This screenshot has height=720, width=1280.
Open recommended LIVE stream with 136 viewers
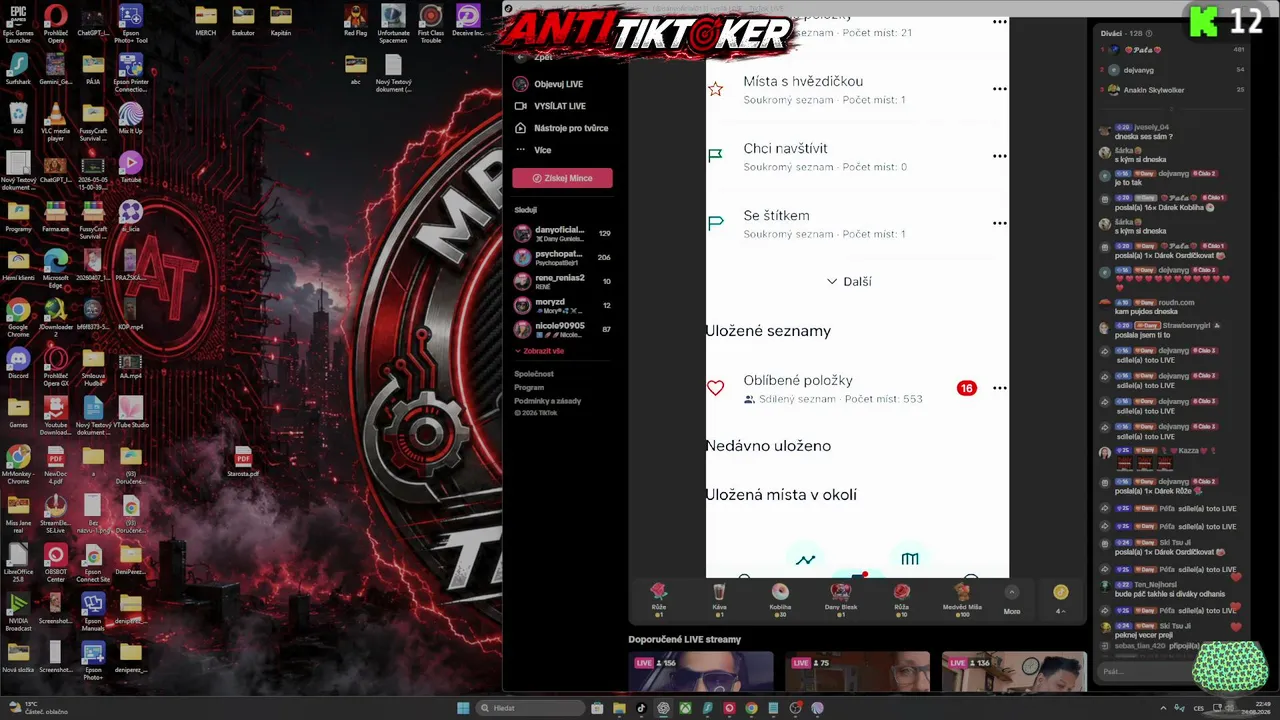(1014, 671)
